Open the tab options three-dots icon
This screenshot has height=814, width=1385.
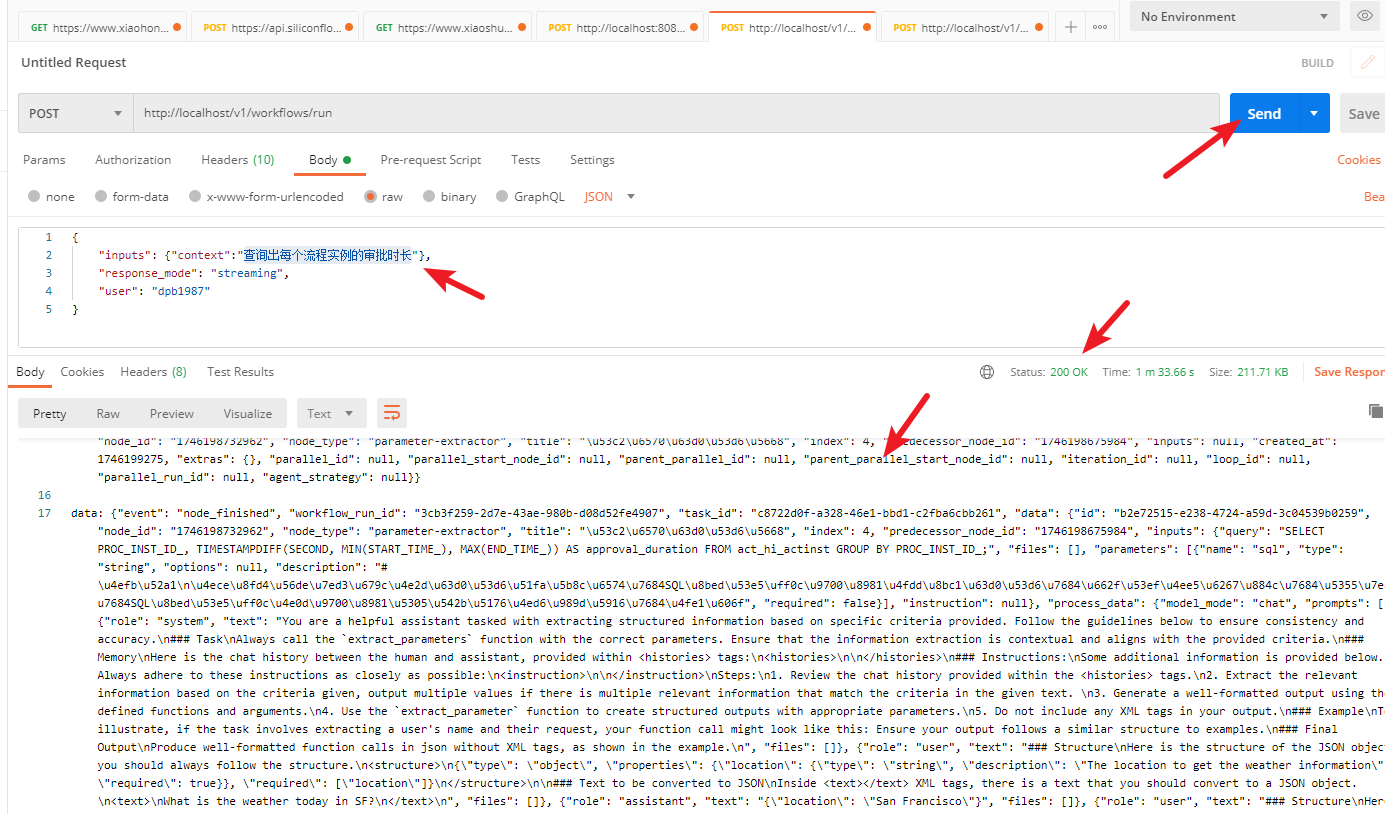pos(1100,27)
